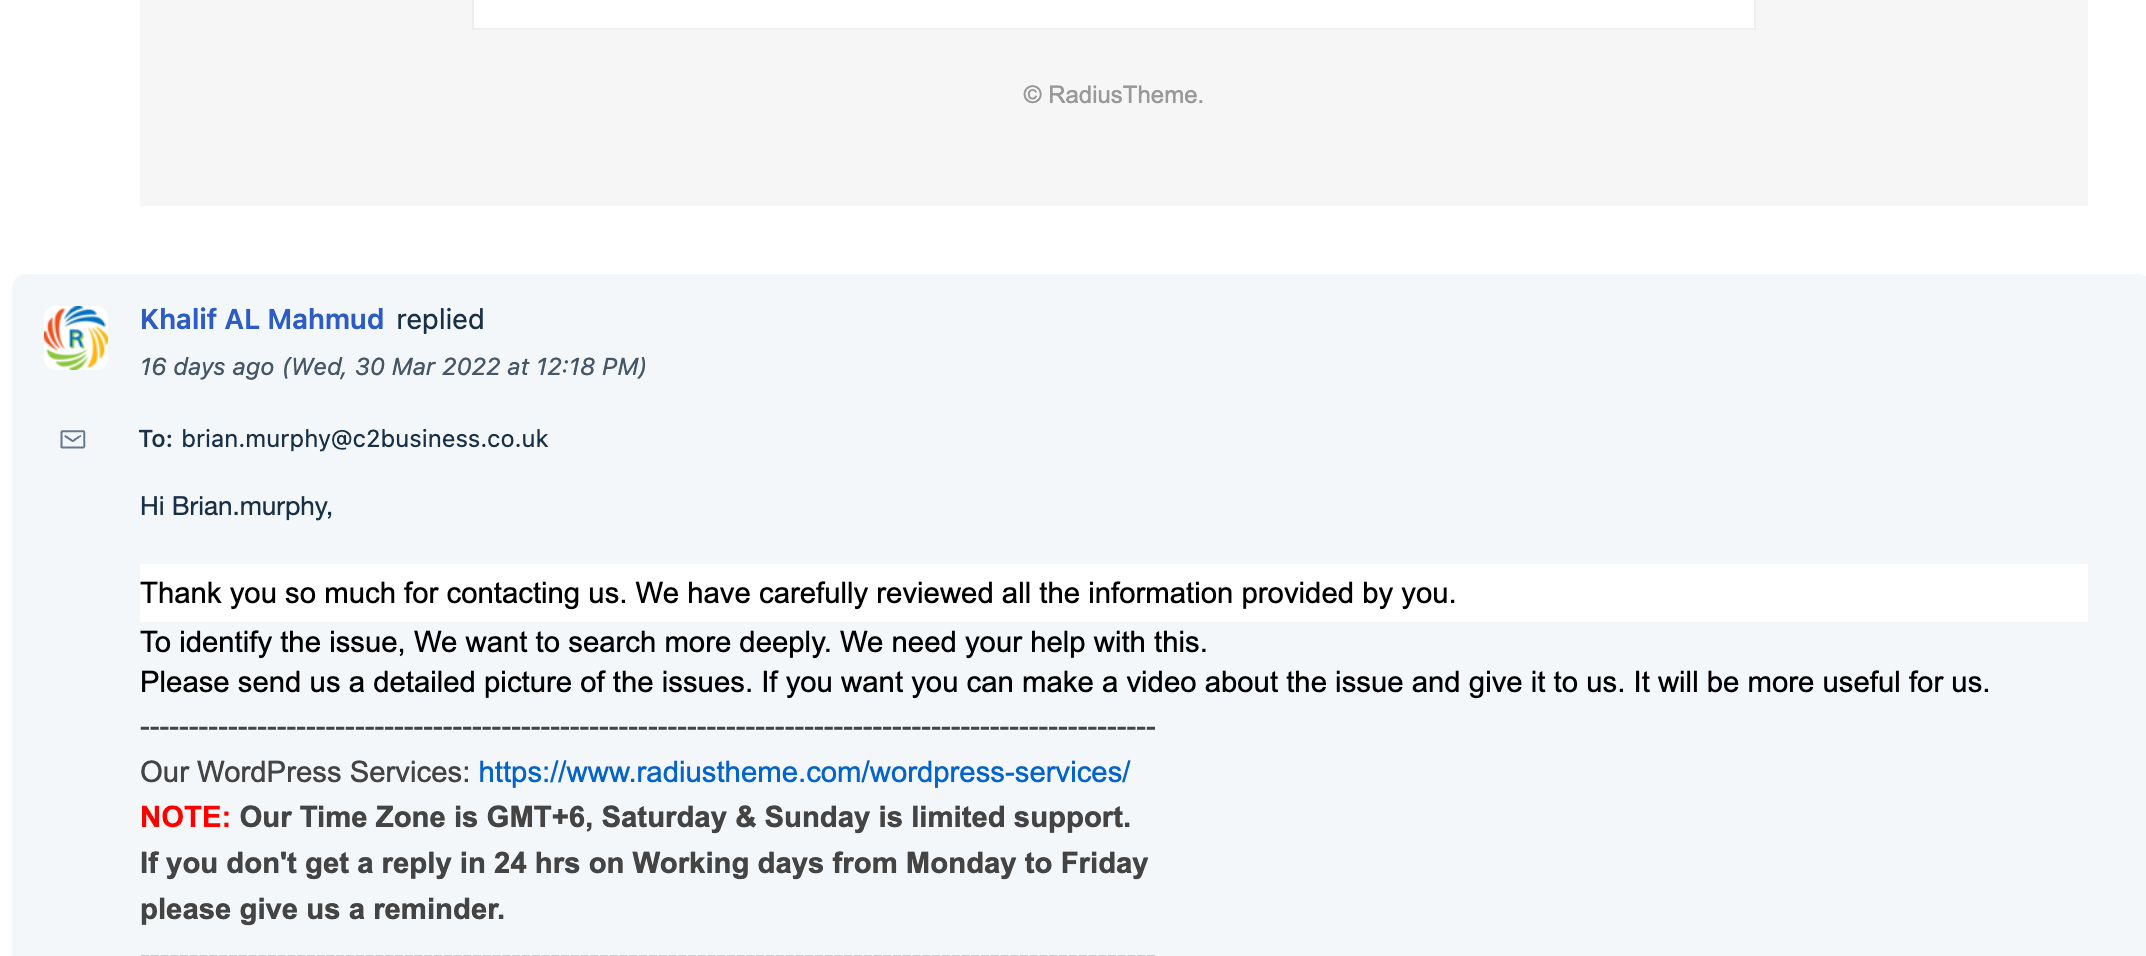The image size is (2146, 956).
Task: Click the "To identify the issue" sentence
Action: pos(674,642)
